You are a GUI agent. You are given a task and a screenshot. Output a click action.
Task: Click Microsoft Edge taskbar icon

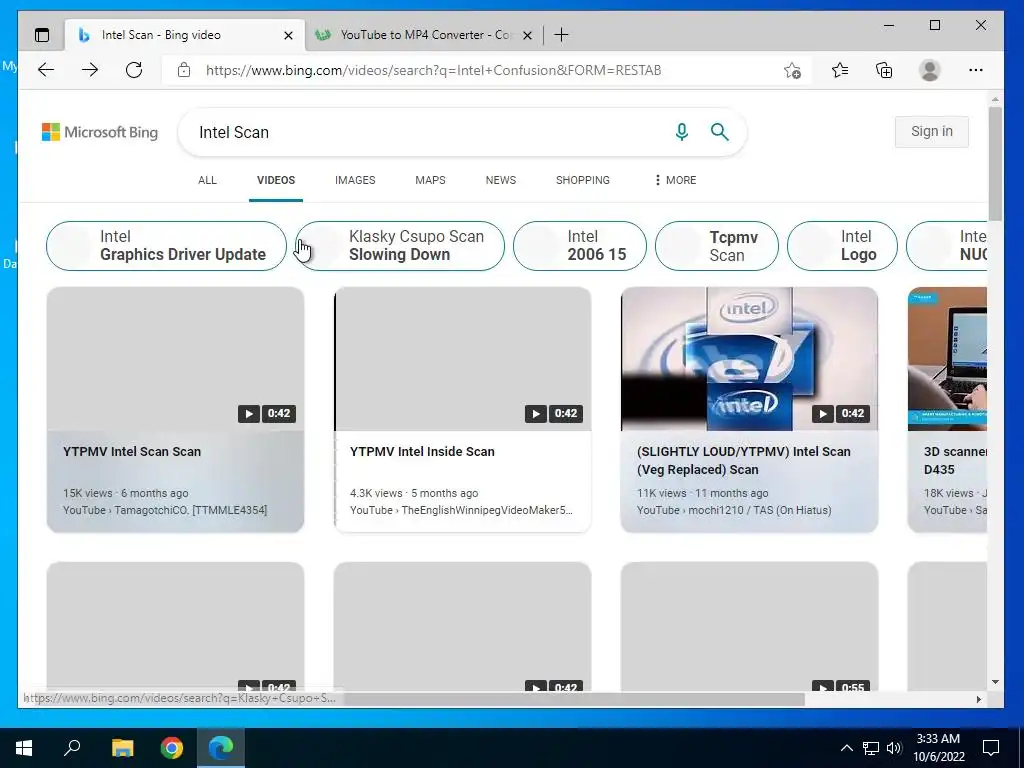pyautogui.click(x=221, y=748)
